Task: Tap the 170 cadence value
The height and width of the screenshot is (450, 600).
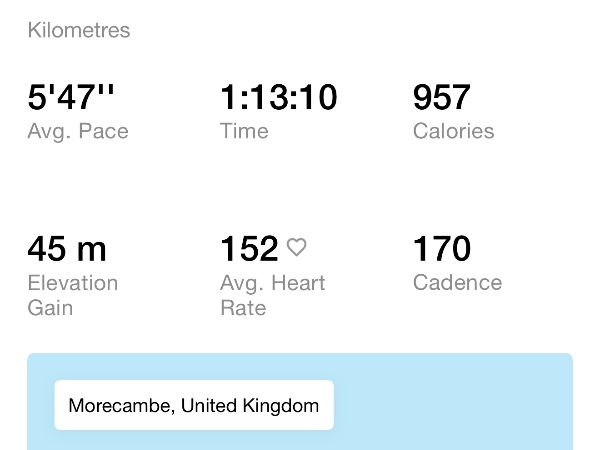Action: pyautogui.click(x=441, y=249)
